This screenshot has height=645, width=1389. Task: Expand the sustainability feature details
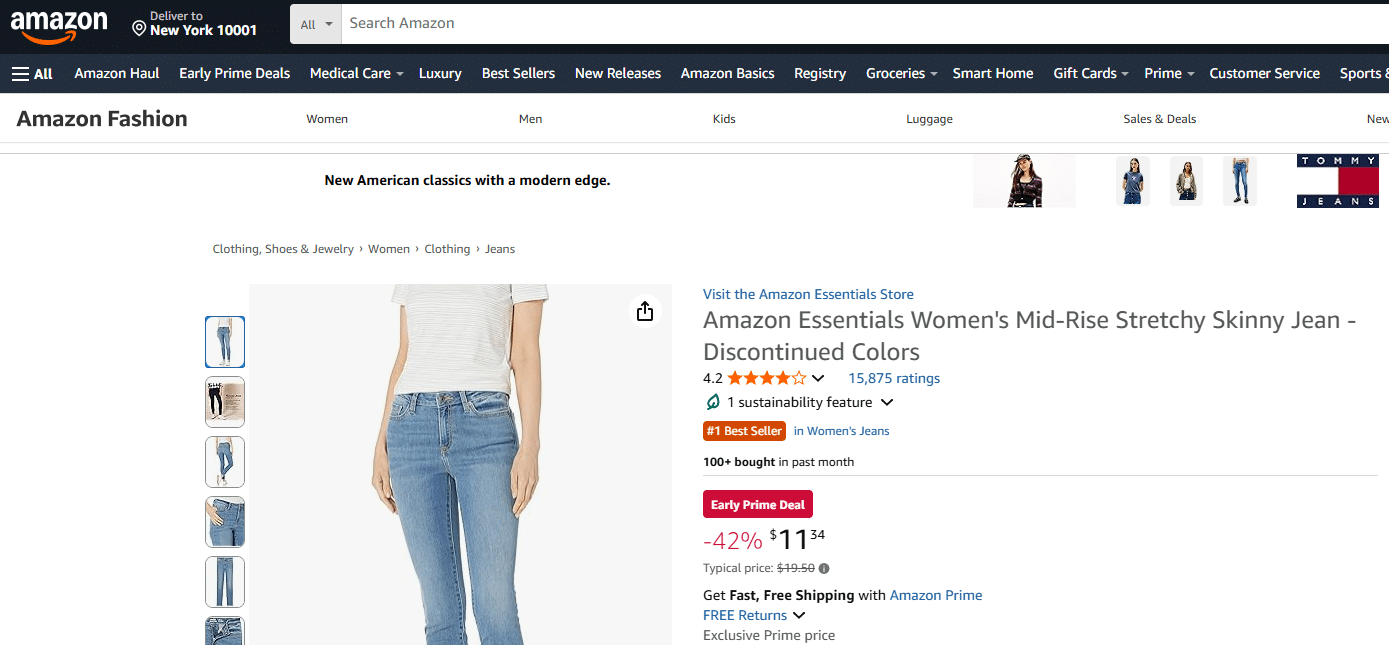(x=886, y=402)
